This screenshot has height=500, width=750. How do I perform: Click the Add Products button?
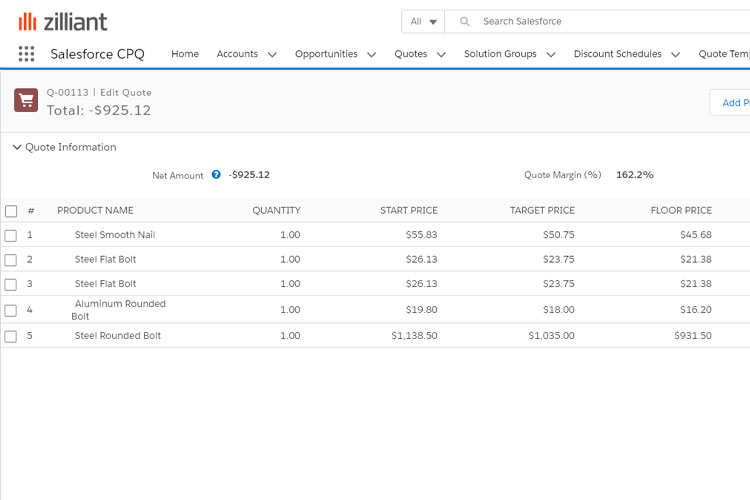coord(731,102)
